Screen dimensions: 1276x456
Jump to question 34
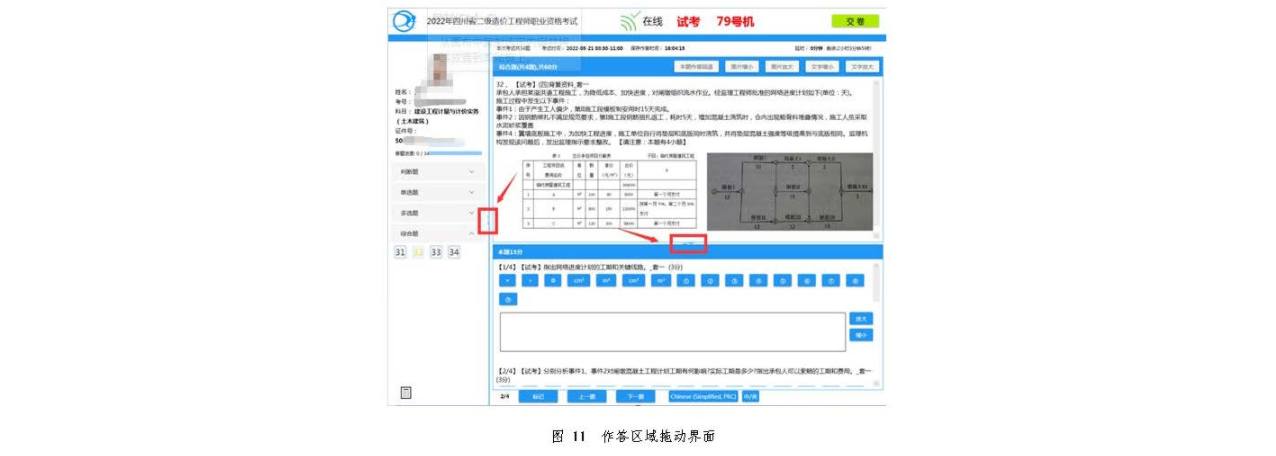point(454,252)
